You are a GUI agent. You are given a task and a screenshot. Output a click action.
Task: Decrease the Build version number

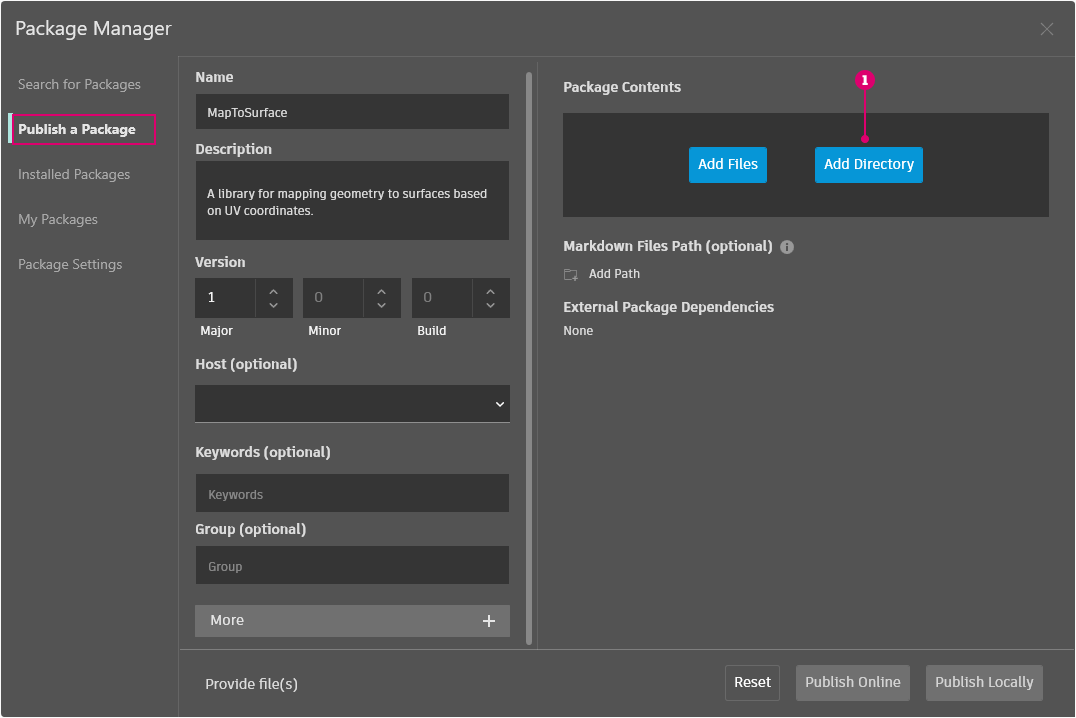490,305
